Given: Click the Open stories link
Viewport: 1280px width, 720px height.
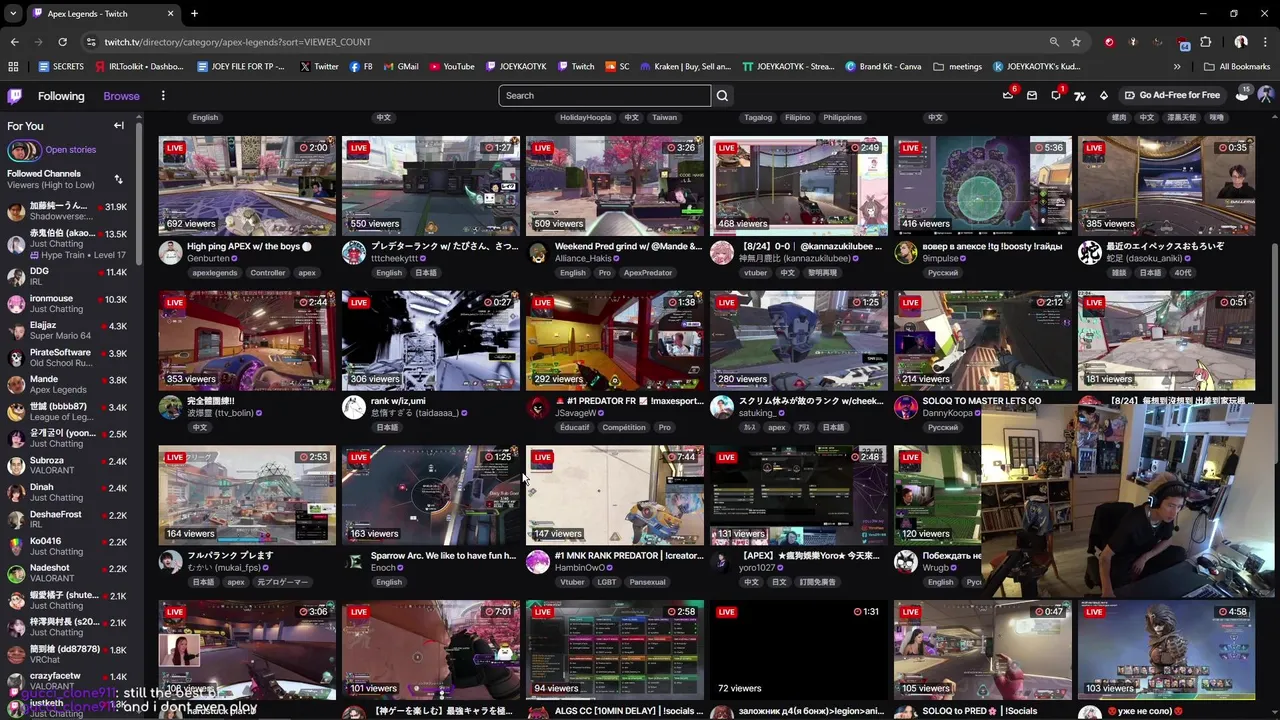Looking at the screenshot, I should tap(70, 150).
